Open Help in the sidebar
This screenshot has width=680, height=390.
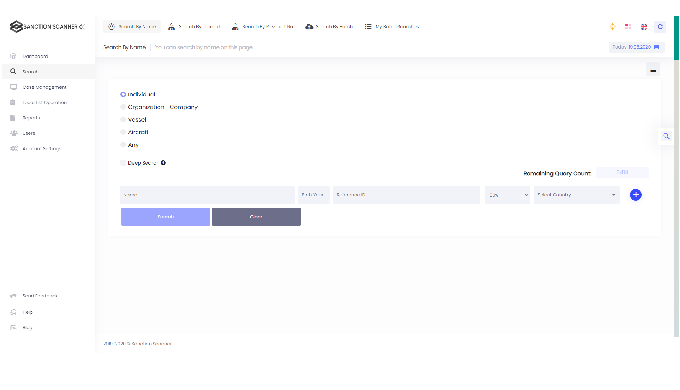pyautogui.click(x=48, y=312)
